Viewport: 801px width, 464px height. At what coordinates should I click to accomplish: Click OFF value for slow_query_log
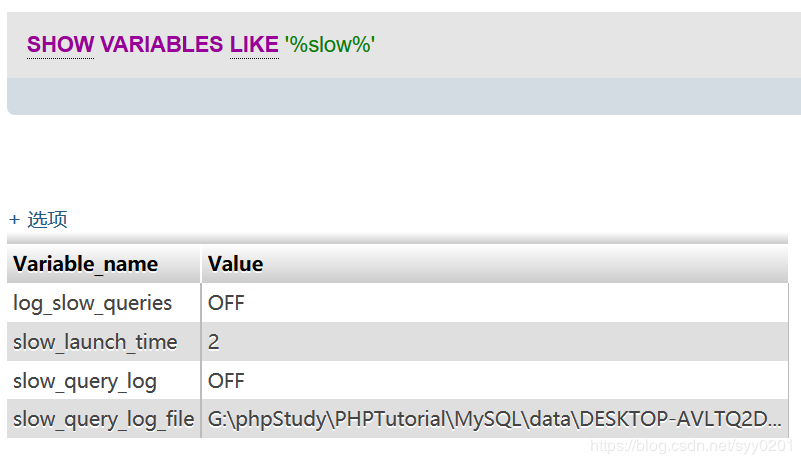(226, 381)
